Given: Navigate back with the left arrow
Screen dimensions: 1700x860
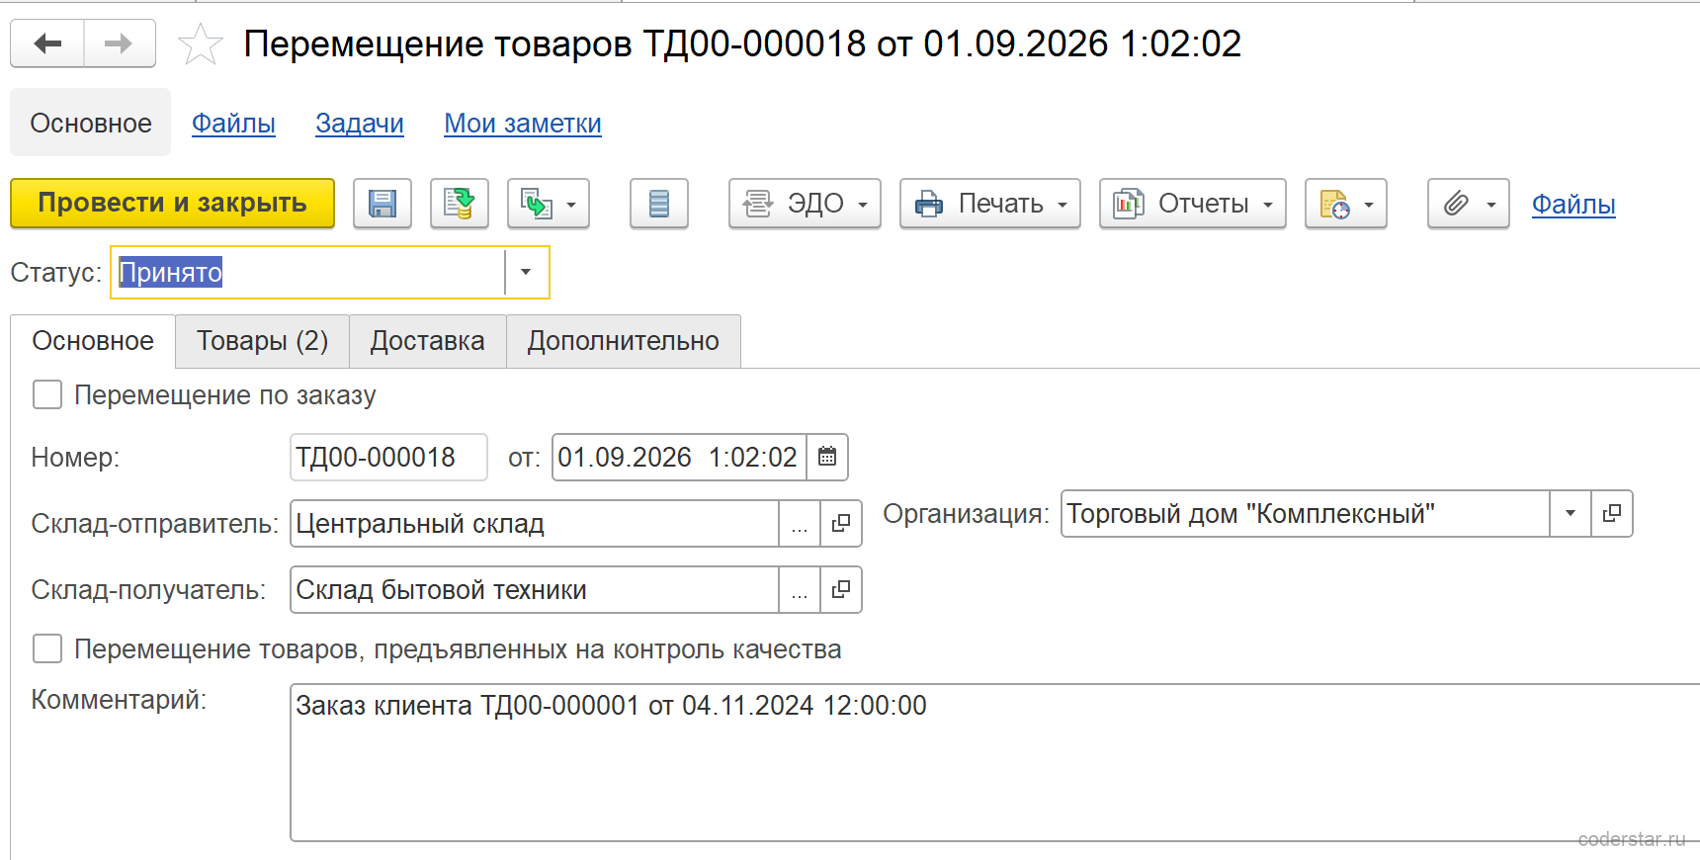Looking at the screenshot, I should (47, 44).
